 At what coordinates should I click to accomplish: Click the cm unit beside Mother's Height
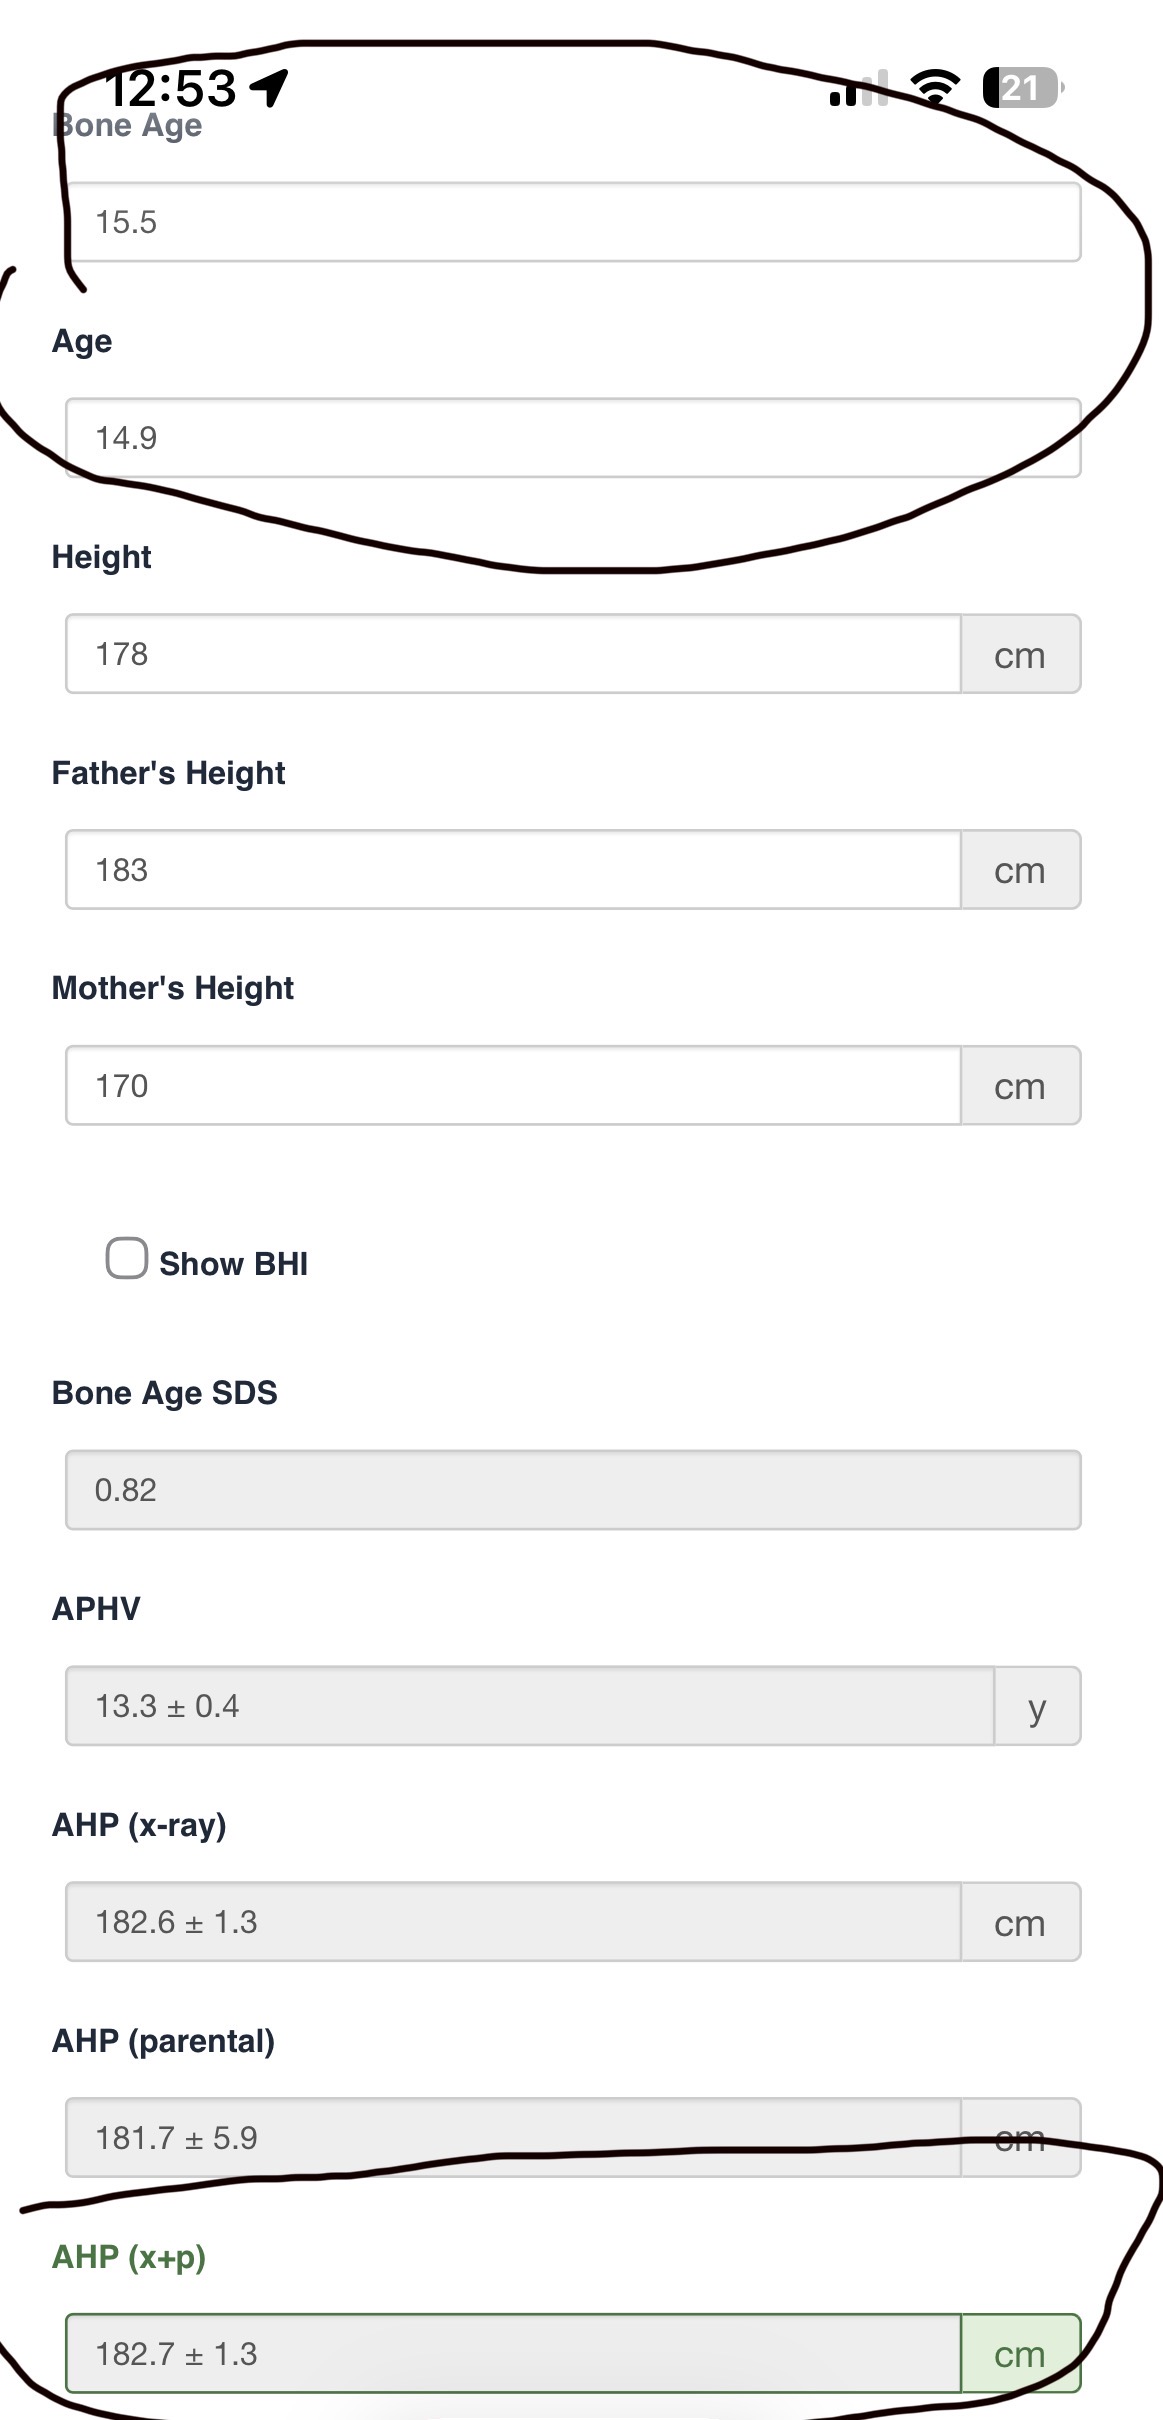1021,1086
